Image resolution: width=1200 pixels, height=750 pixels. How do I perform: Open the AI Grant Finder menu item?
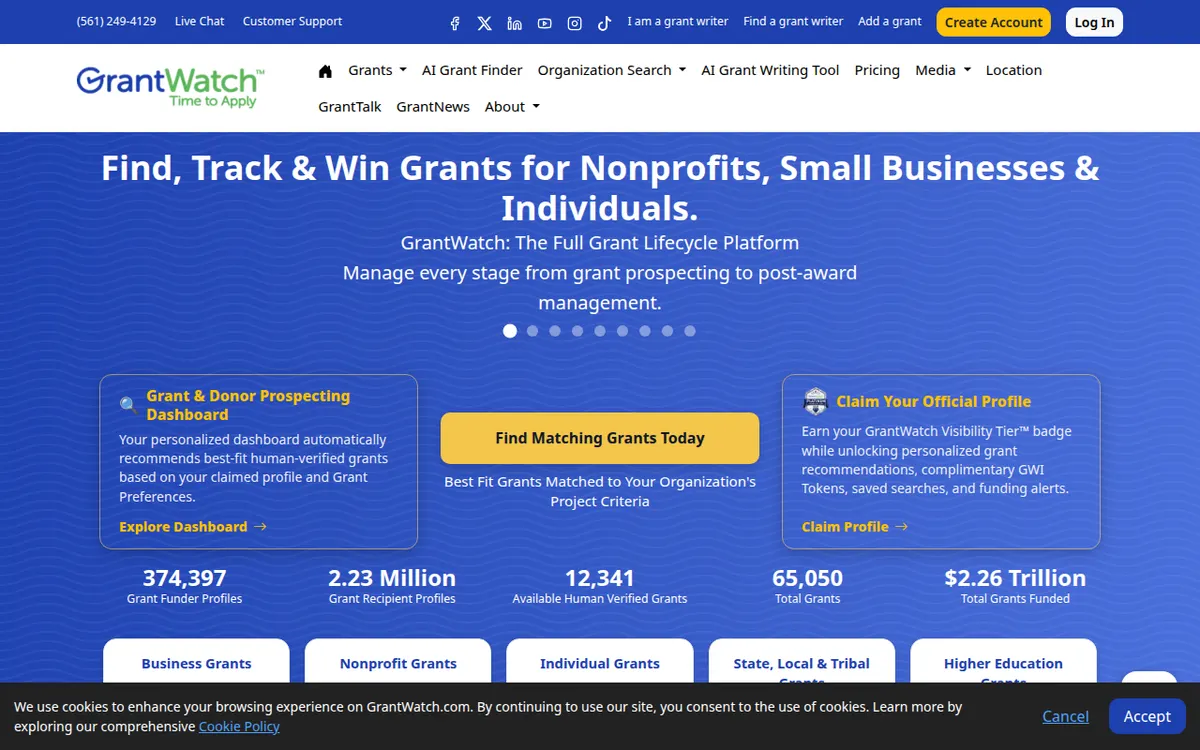(x=472, y=70)
